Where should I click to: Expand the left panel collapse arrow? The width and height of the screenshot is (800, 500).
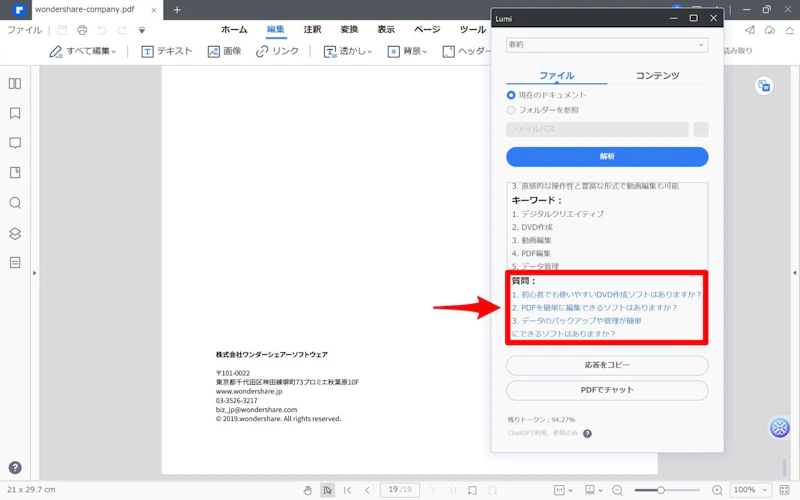35,273
